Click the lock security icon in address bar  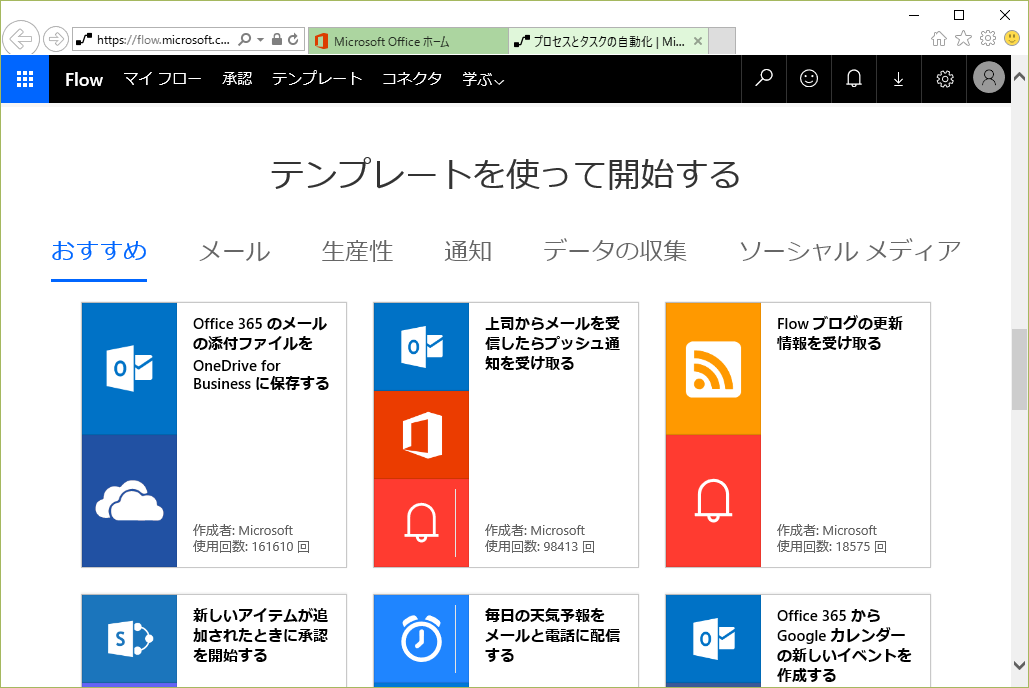277,39
